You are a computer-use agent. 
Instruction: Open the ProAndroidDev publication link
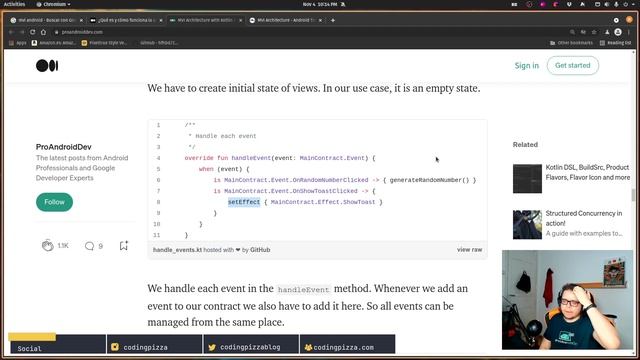(x=64, y=147)
